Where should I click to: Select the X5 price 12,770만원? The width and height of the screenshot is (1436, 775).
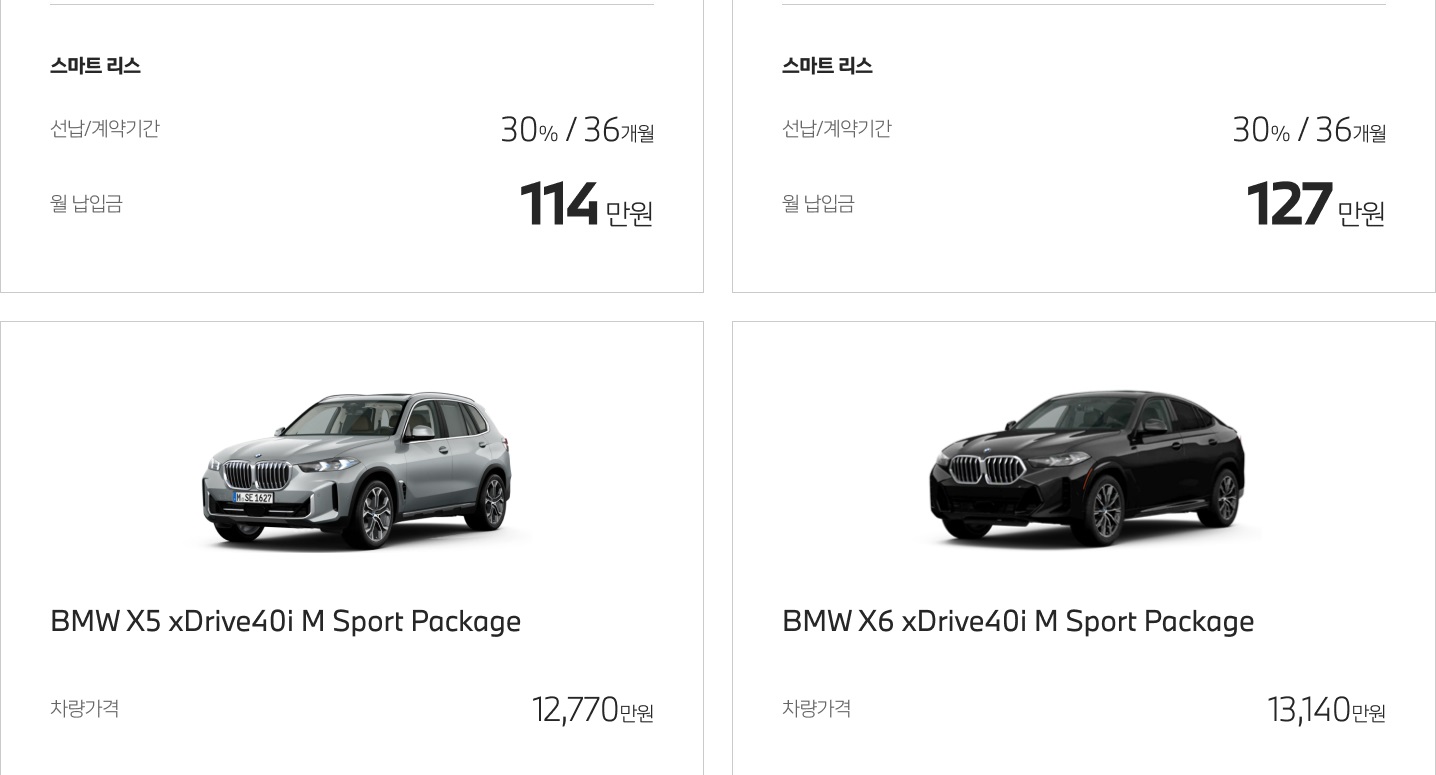pos(593,710)
